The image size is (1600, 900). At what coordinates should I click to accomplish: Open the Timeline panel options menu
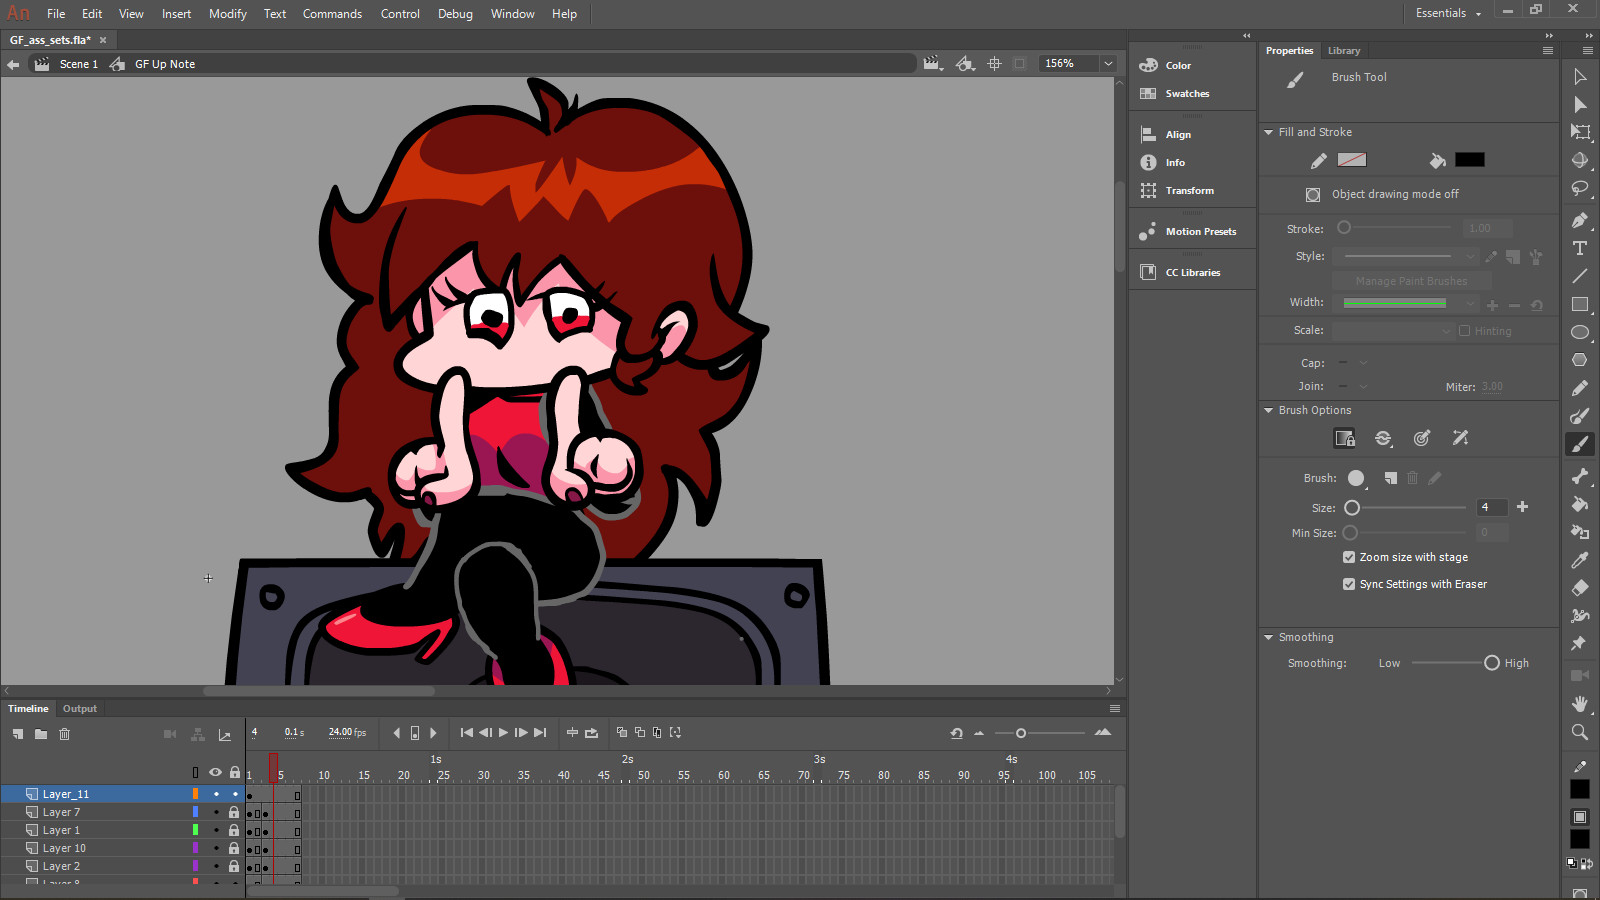coord(1115,708)
